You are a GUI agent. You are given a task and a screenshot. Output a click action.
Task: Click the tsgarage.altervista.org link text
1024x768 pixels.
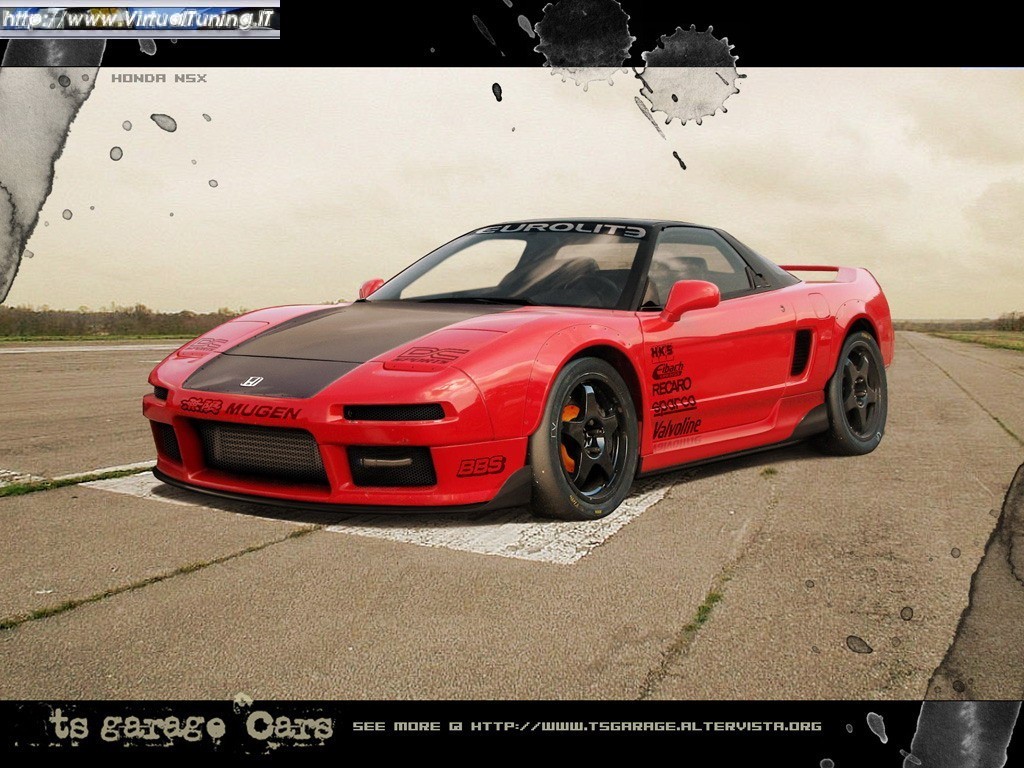pyautogui.click(x=646, y=726)
